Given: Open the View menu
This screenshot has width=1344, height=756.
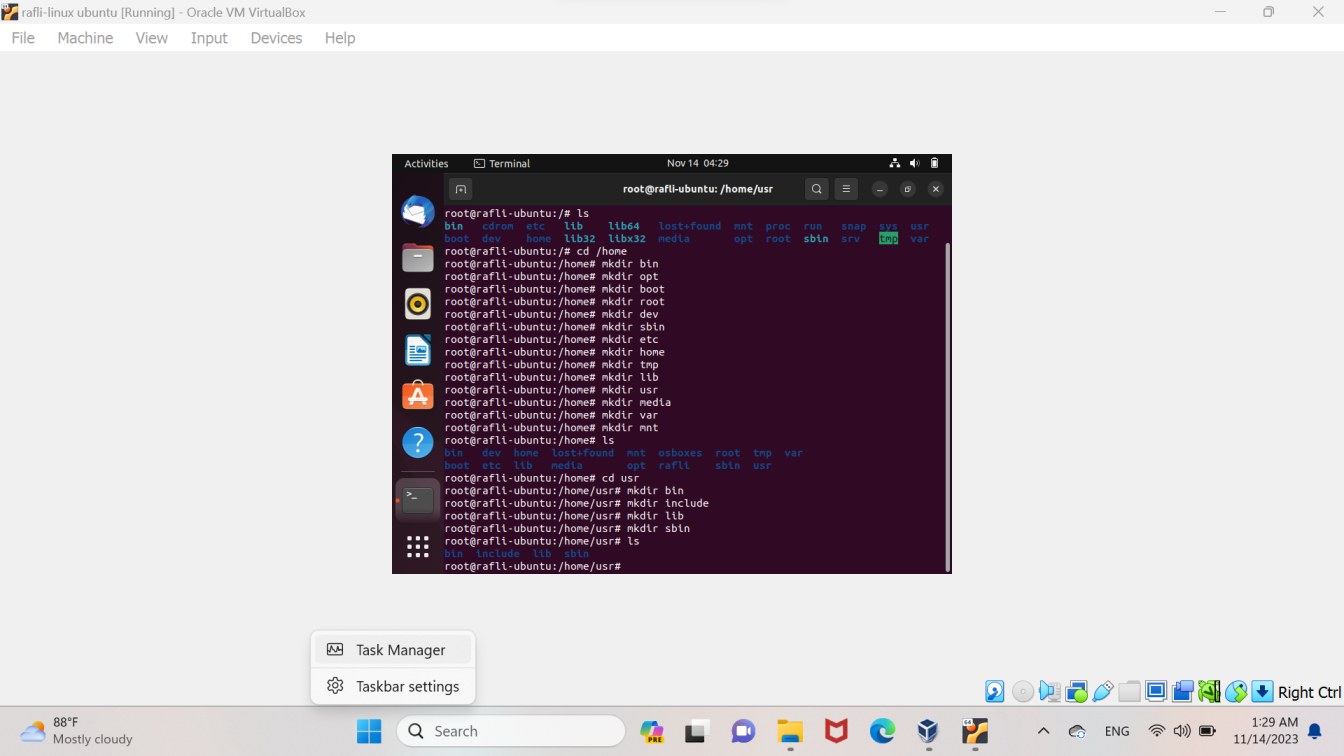Looking at the screenshot, I should [x=152, y=38].
